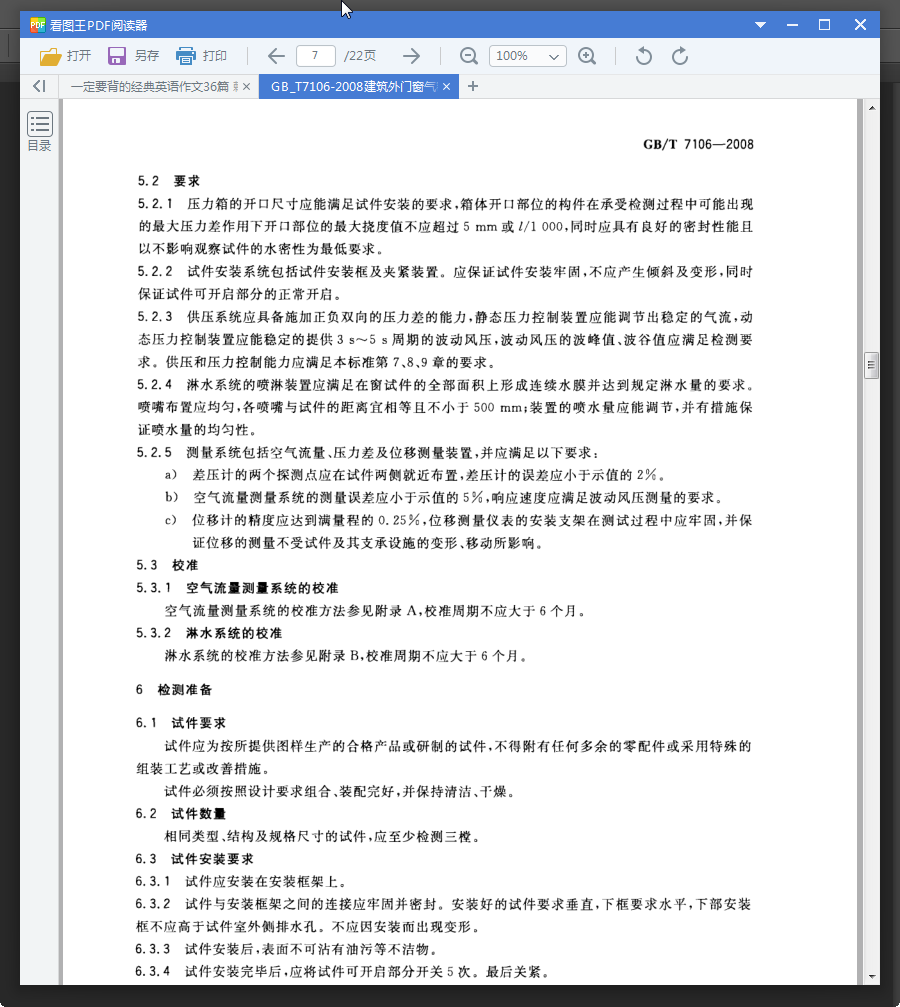Click the heading 5.3 校准
This screenshot has height=1007, width=900.
click(167, 565)
